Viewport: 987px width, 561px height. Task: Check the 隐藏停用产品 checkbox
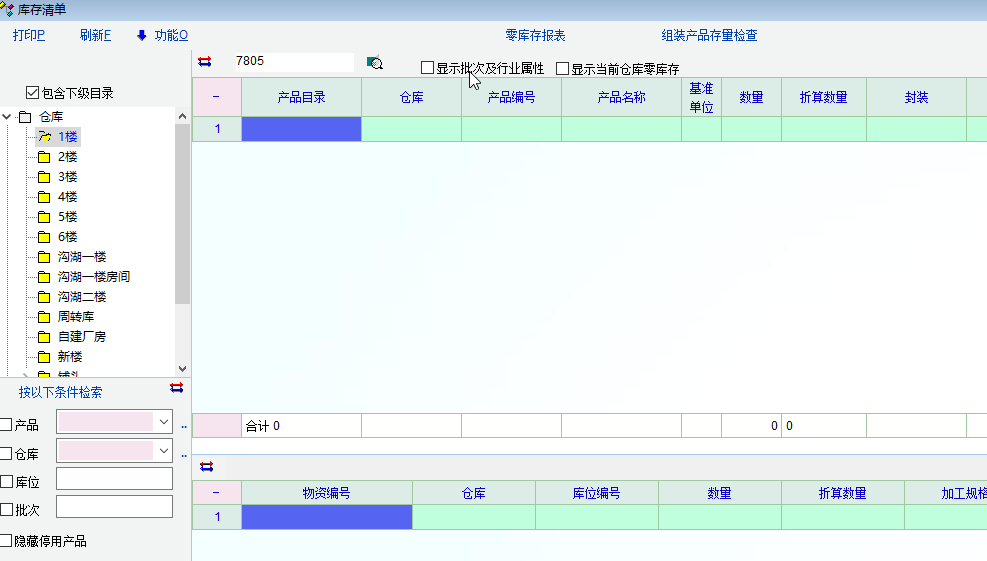(x=7, y=541)
